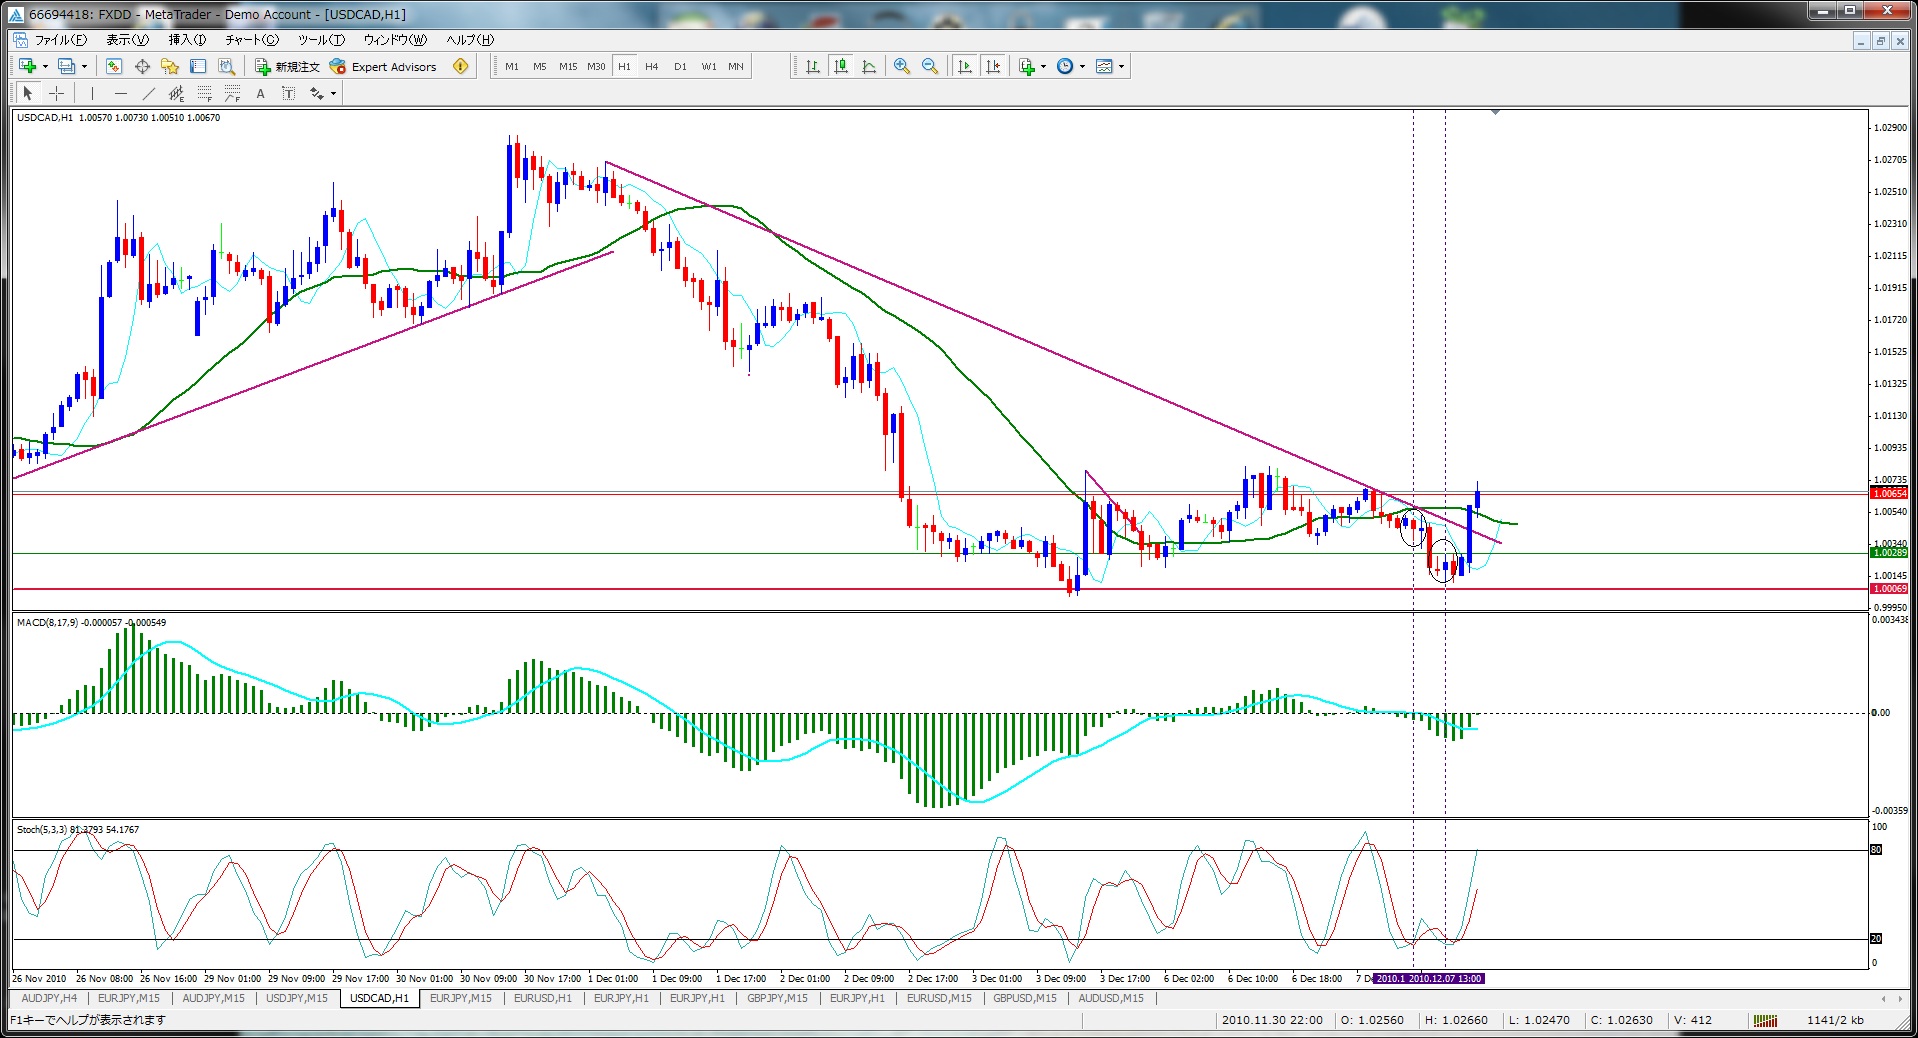Screen dimensions: 1918x1038
Task: Select the D1 timeframe
Action: 680,67
